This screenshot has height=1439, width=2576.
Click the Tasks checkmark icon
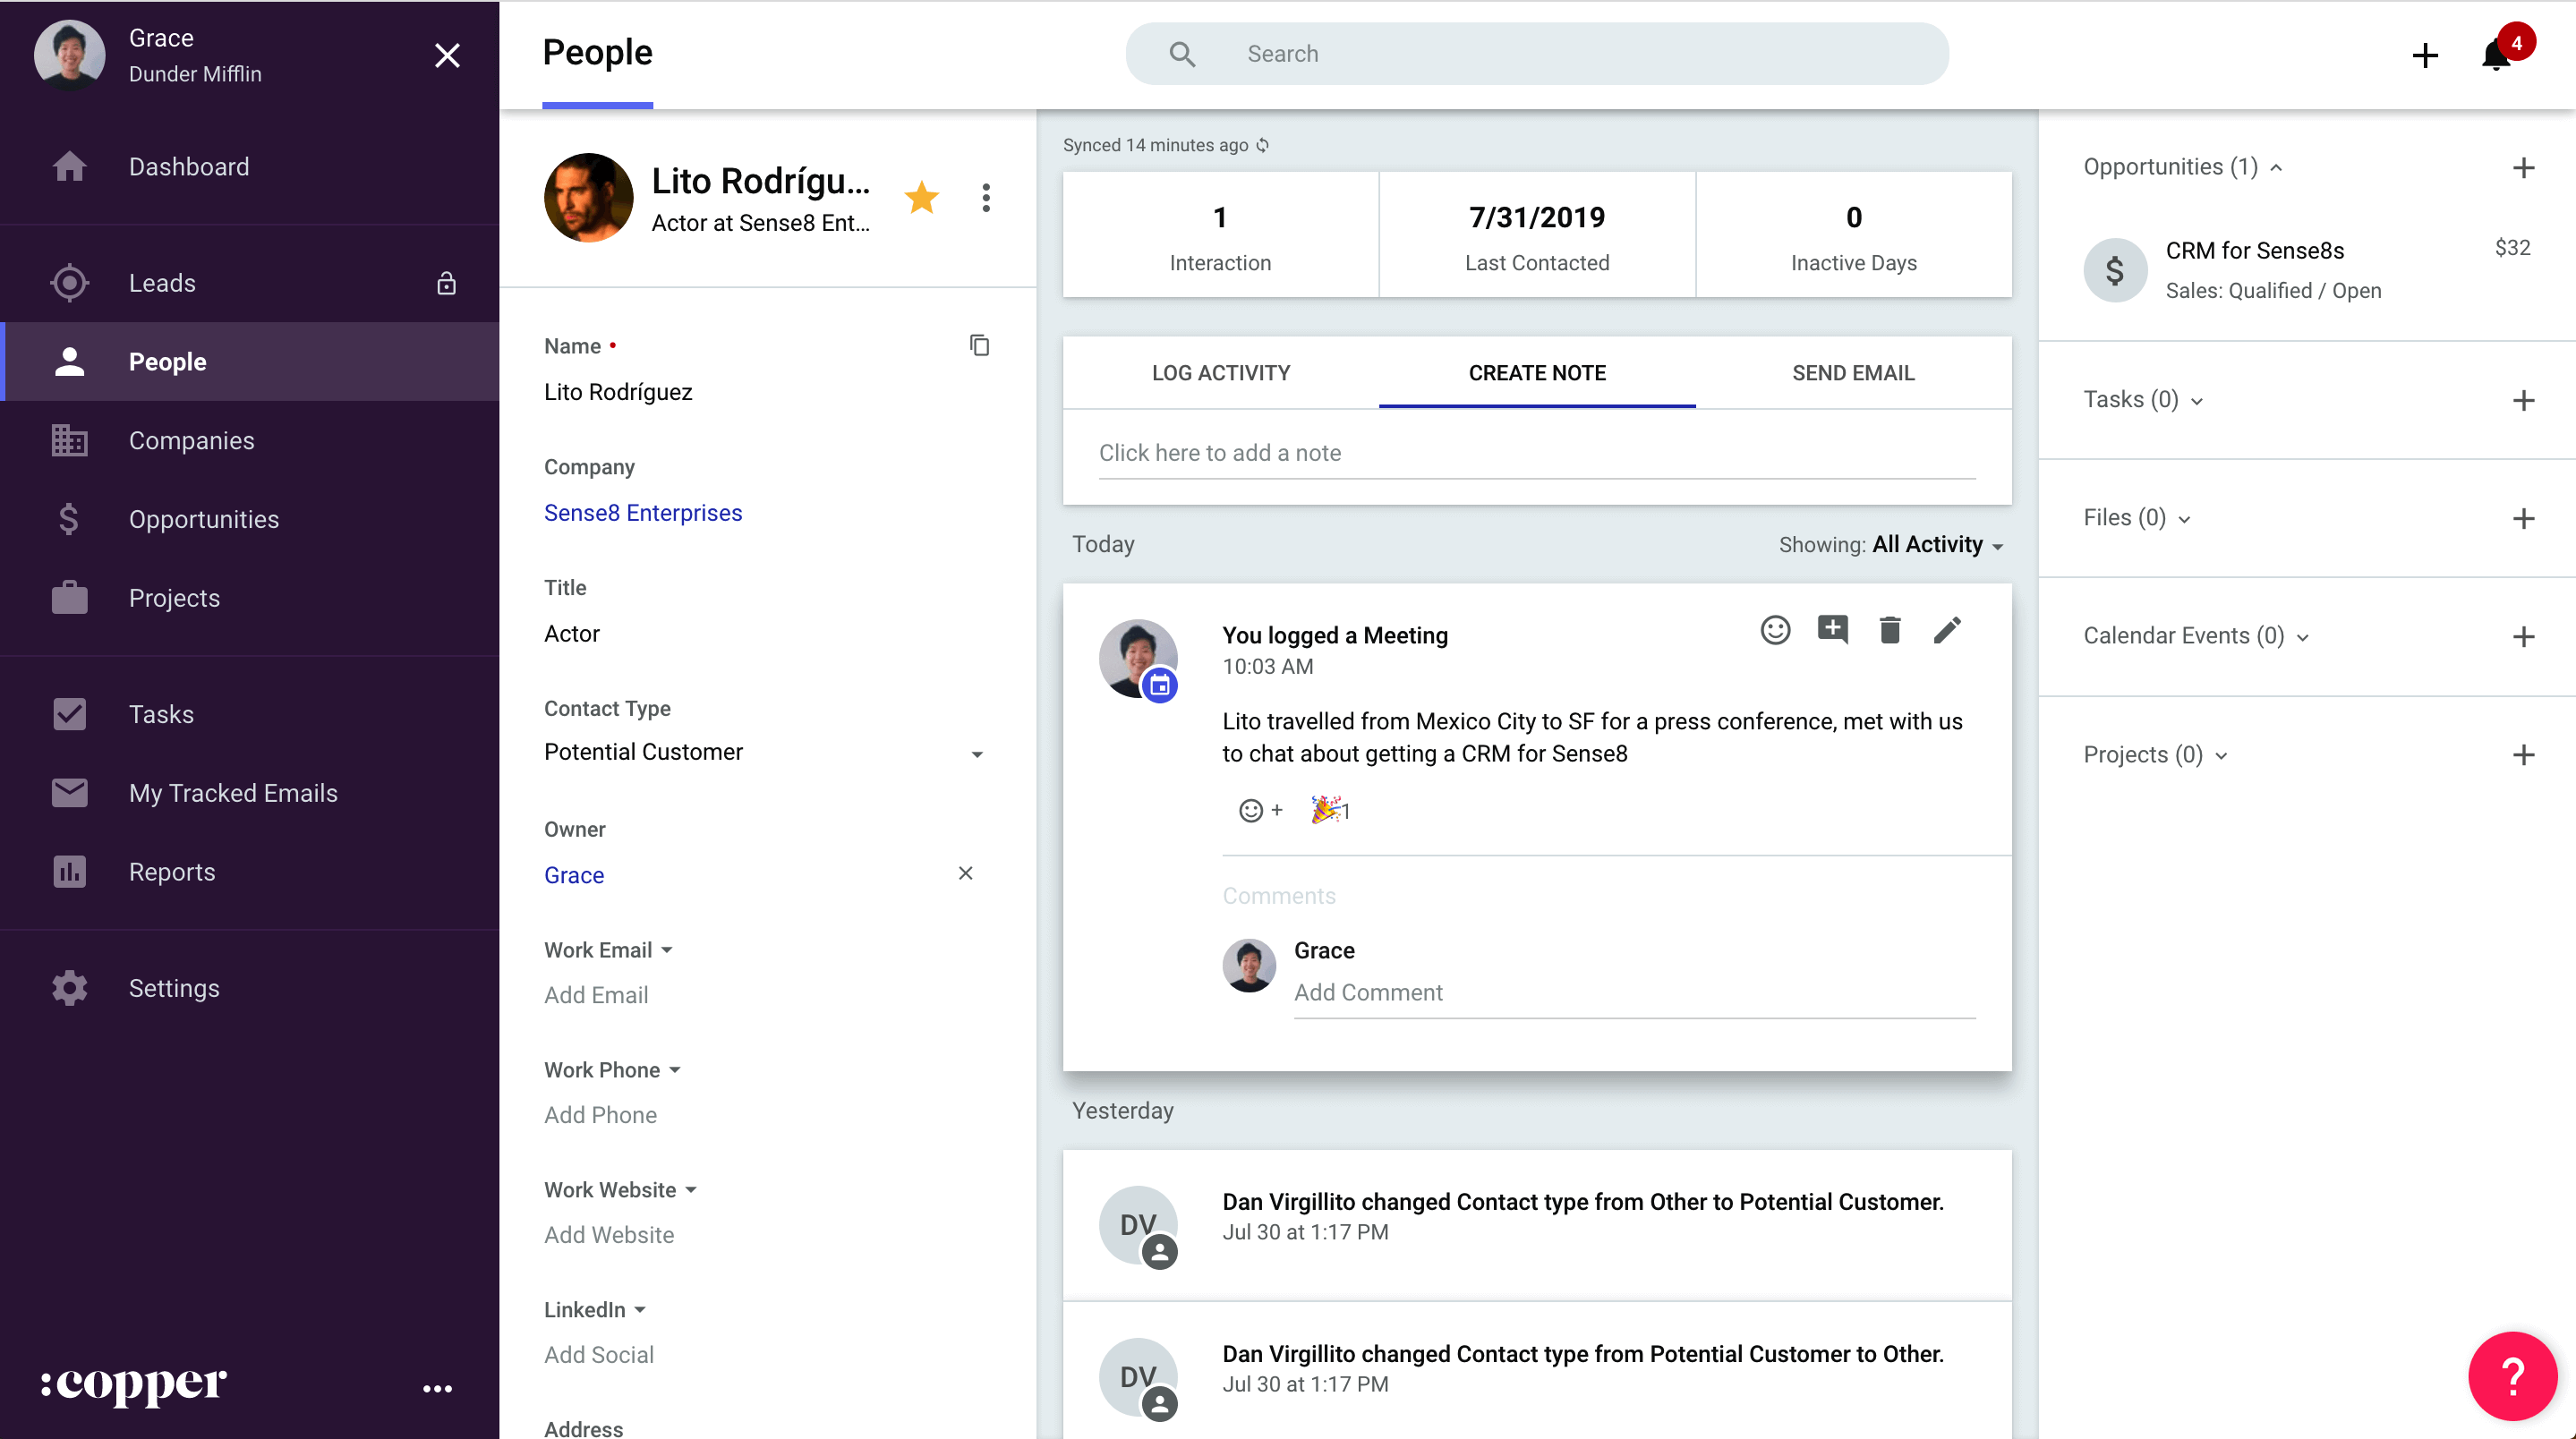click(x=69, y=714)
